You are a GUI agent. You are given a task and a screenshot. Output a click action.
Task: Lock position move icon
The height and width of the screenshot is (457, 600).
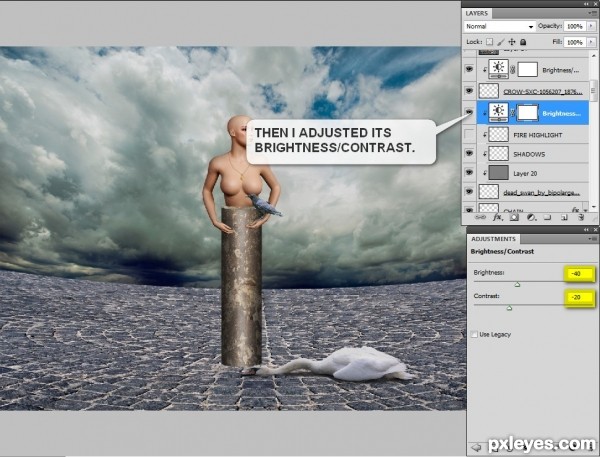(x=512, y=42)
